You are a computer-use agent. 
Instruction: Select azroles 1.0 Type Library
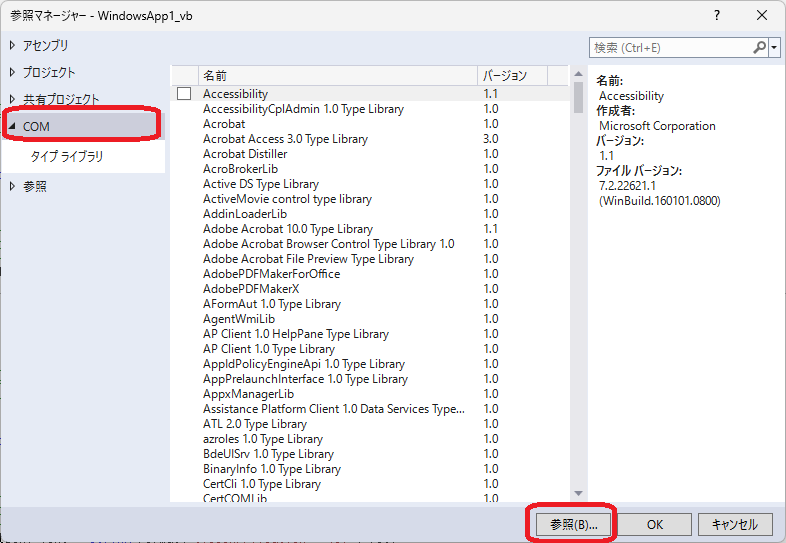point(263,439)
